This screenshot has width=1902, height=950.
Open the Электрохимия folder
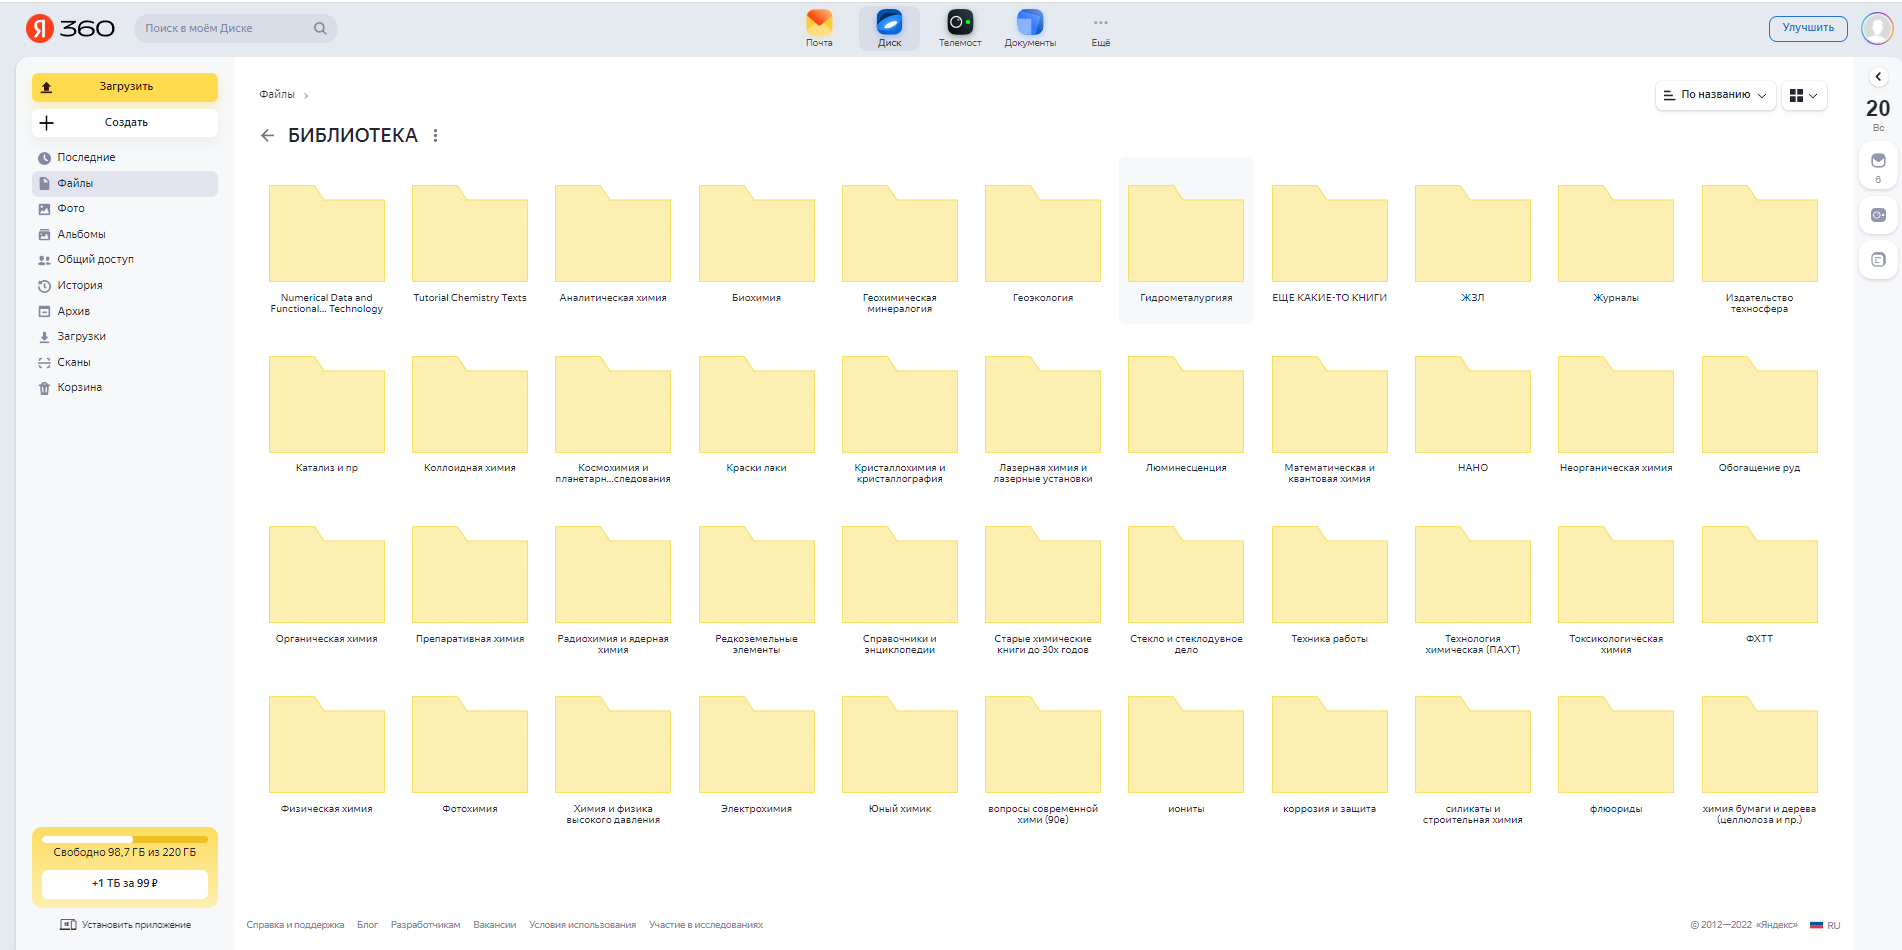[756, 754]
